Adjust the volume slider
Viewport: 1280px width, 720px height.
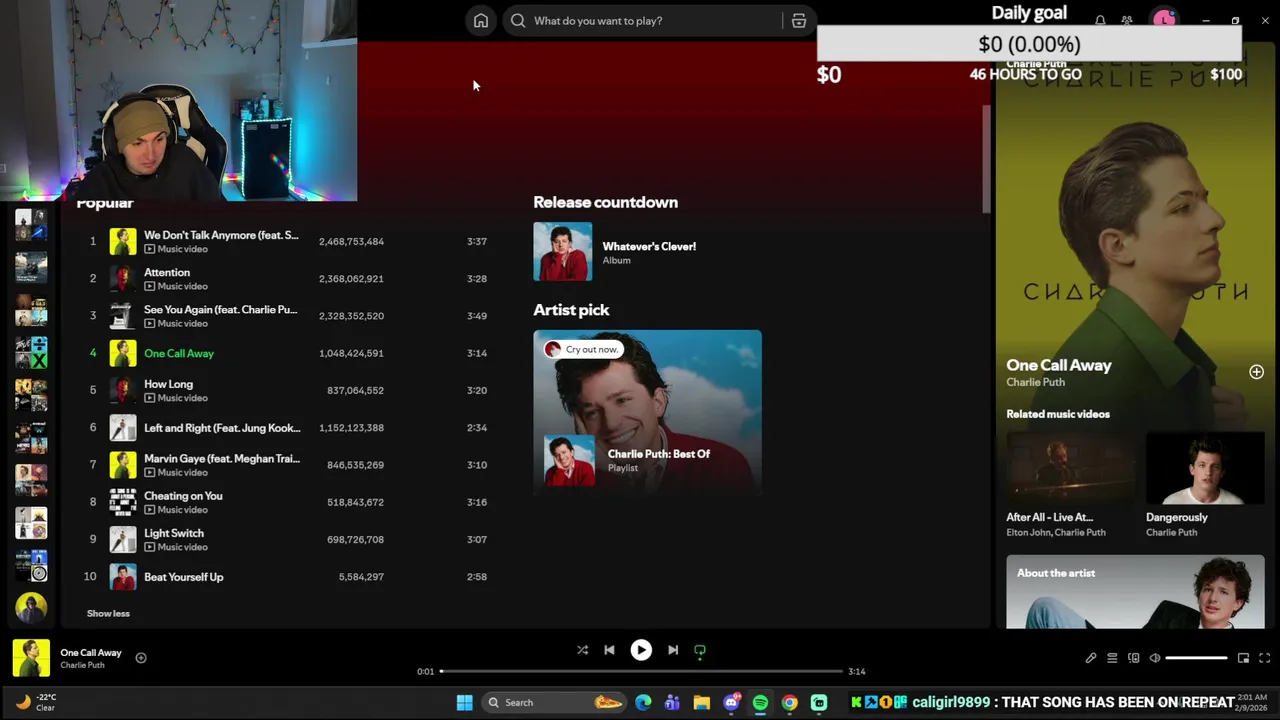[1196, 658]
